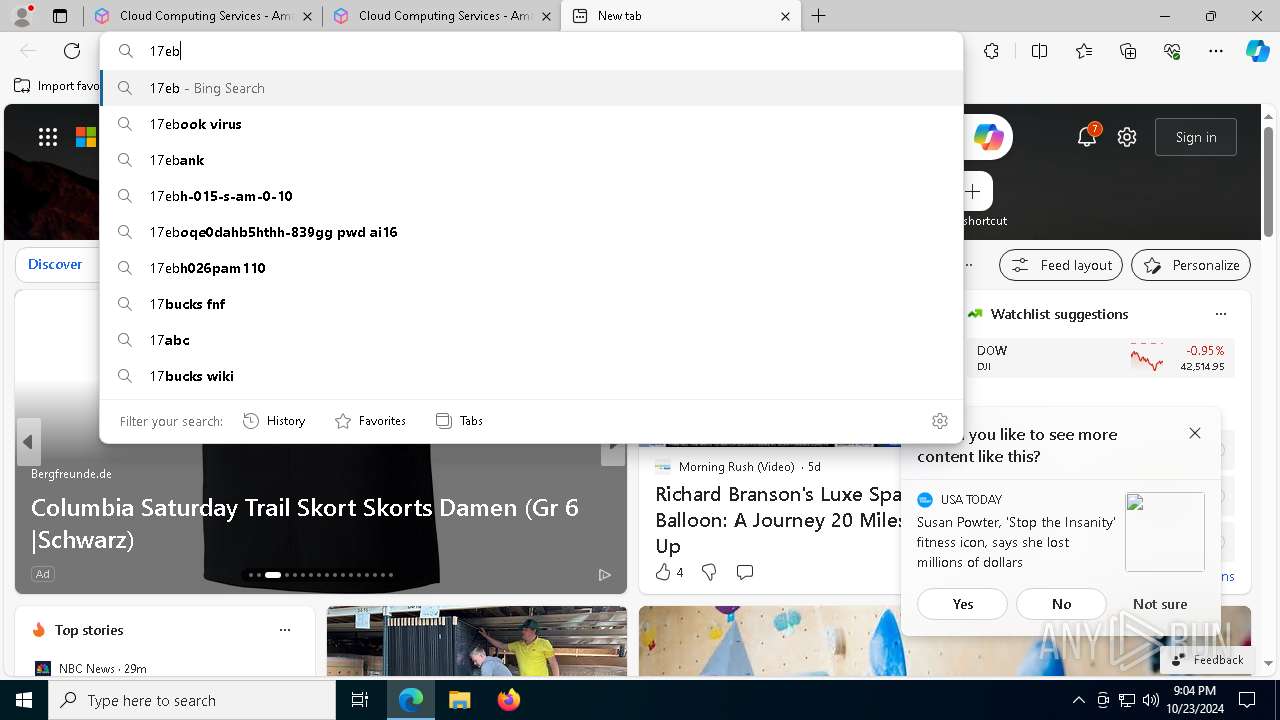Refresh the page with reload icon

pyautogui.click(x=72, y=51)
